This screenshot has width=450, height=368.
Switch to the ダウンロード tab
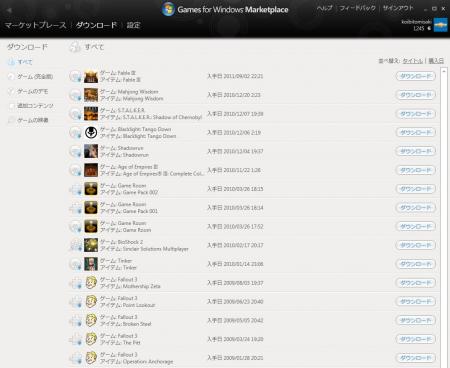[x=96, y=25]
